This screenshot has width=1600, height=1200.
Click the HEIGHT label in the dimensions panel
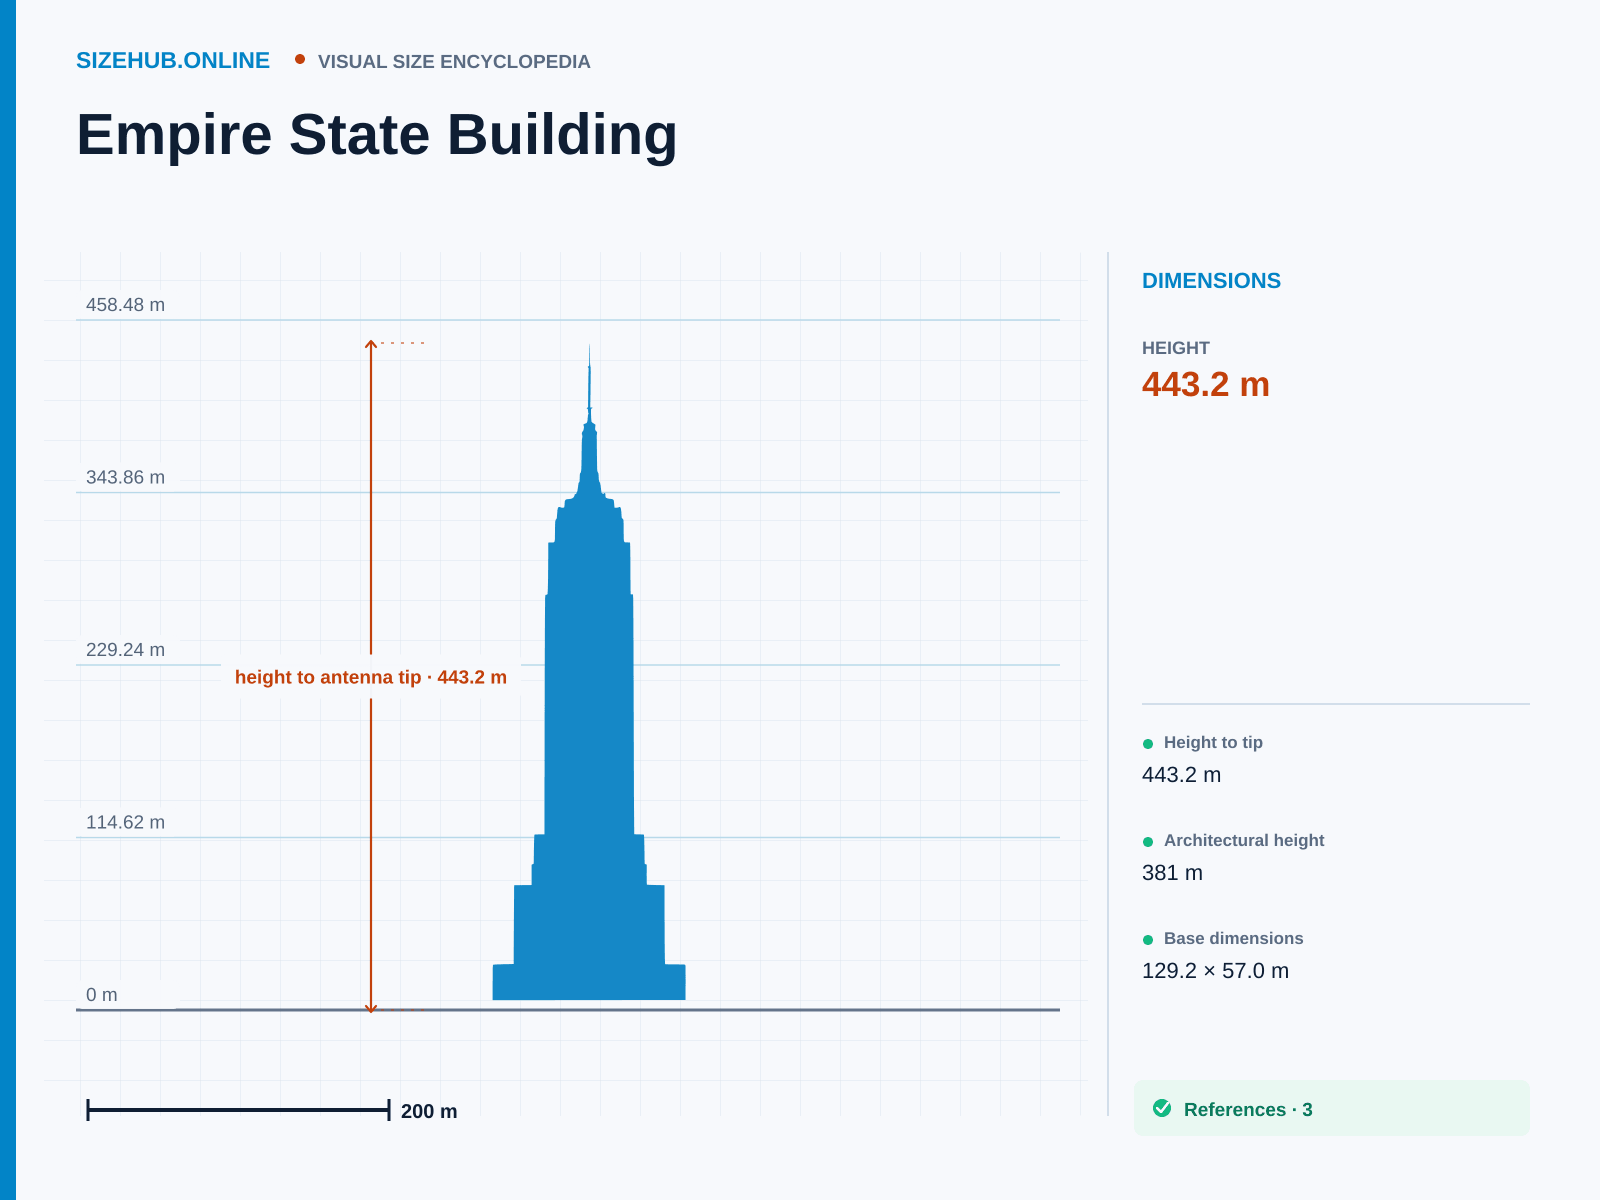(x=1176, y=348)
